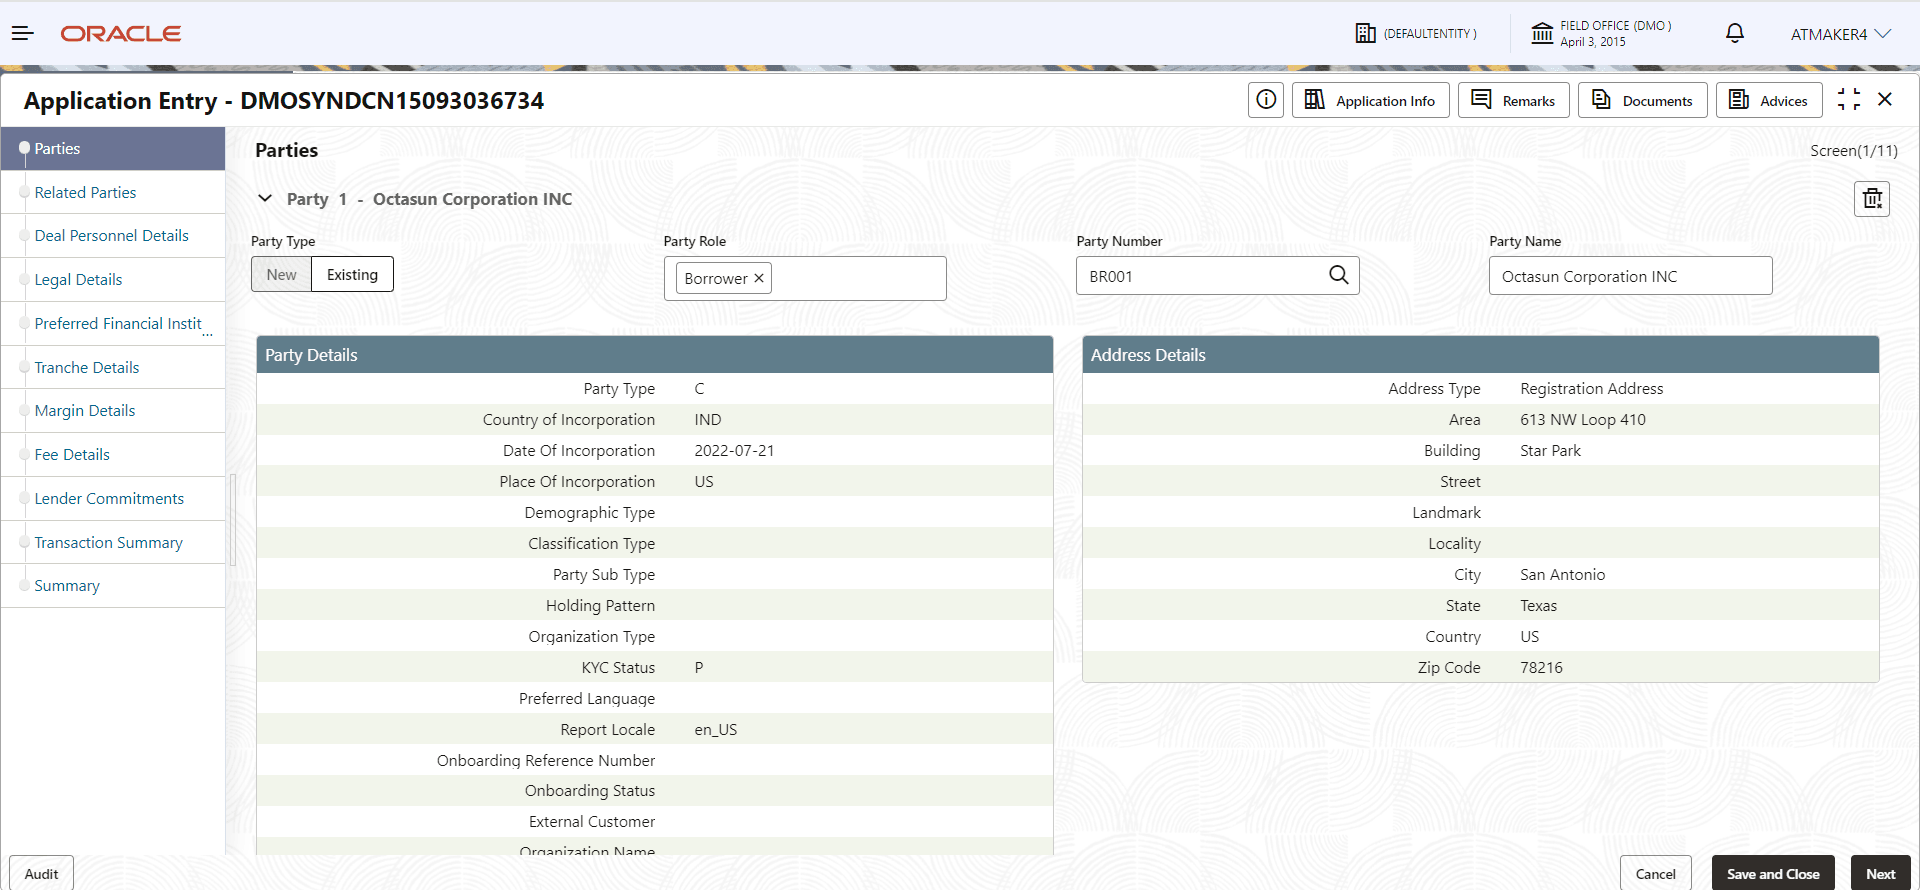
Task: Open the Party Role selection box
Action: [805, 278]
